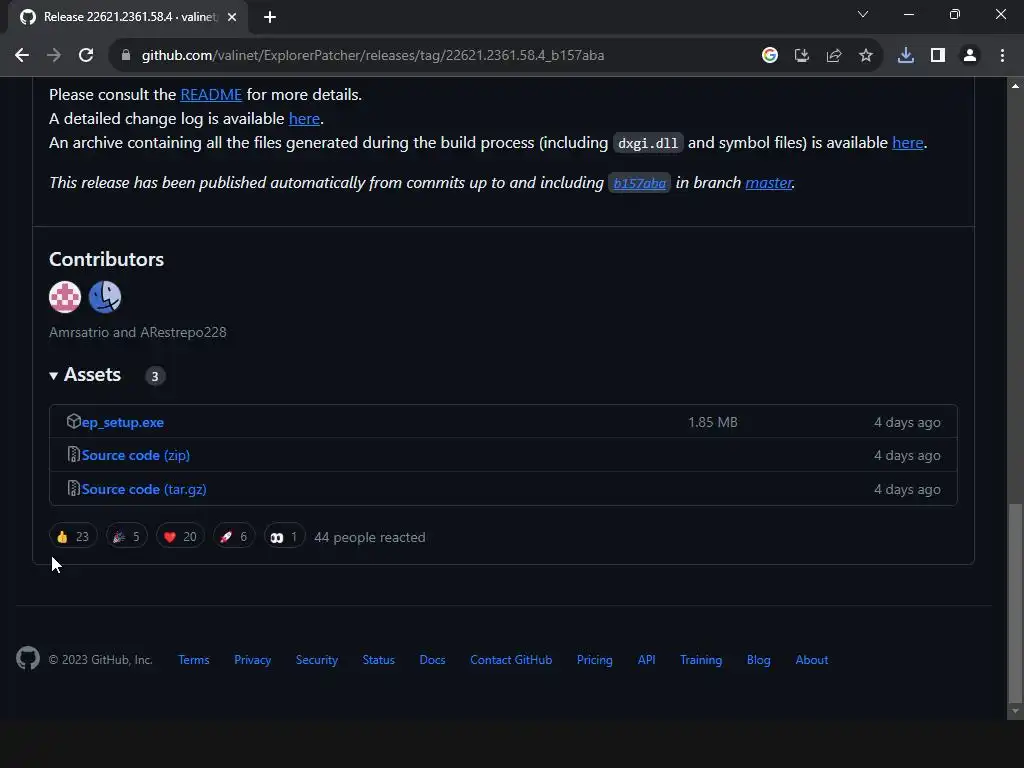This screenshot has width=1024, height=768.
Task: Open browser downloads
Action: click(x=906, y=56)
